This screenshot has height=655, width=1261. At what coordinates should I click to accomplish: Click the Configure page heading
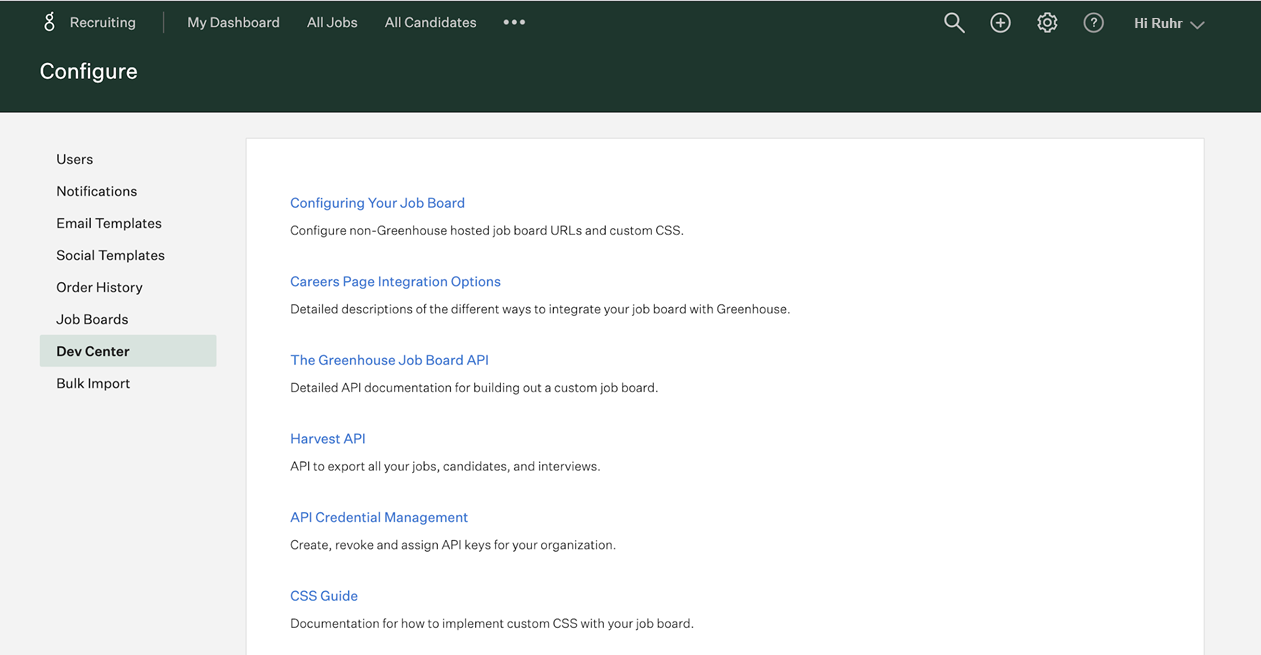(89, 71)
